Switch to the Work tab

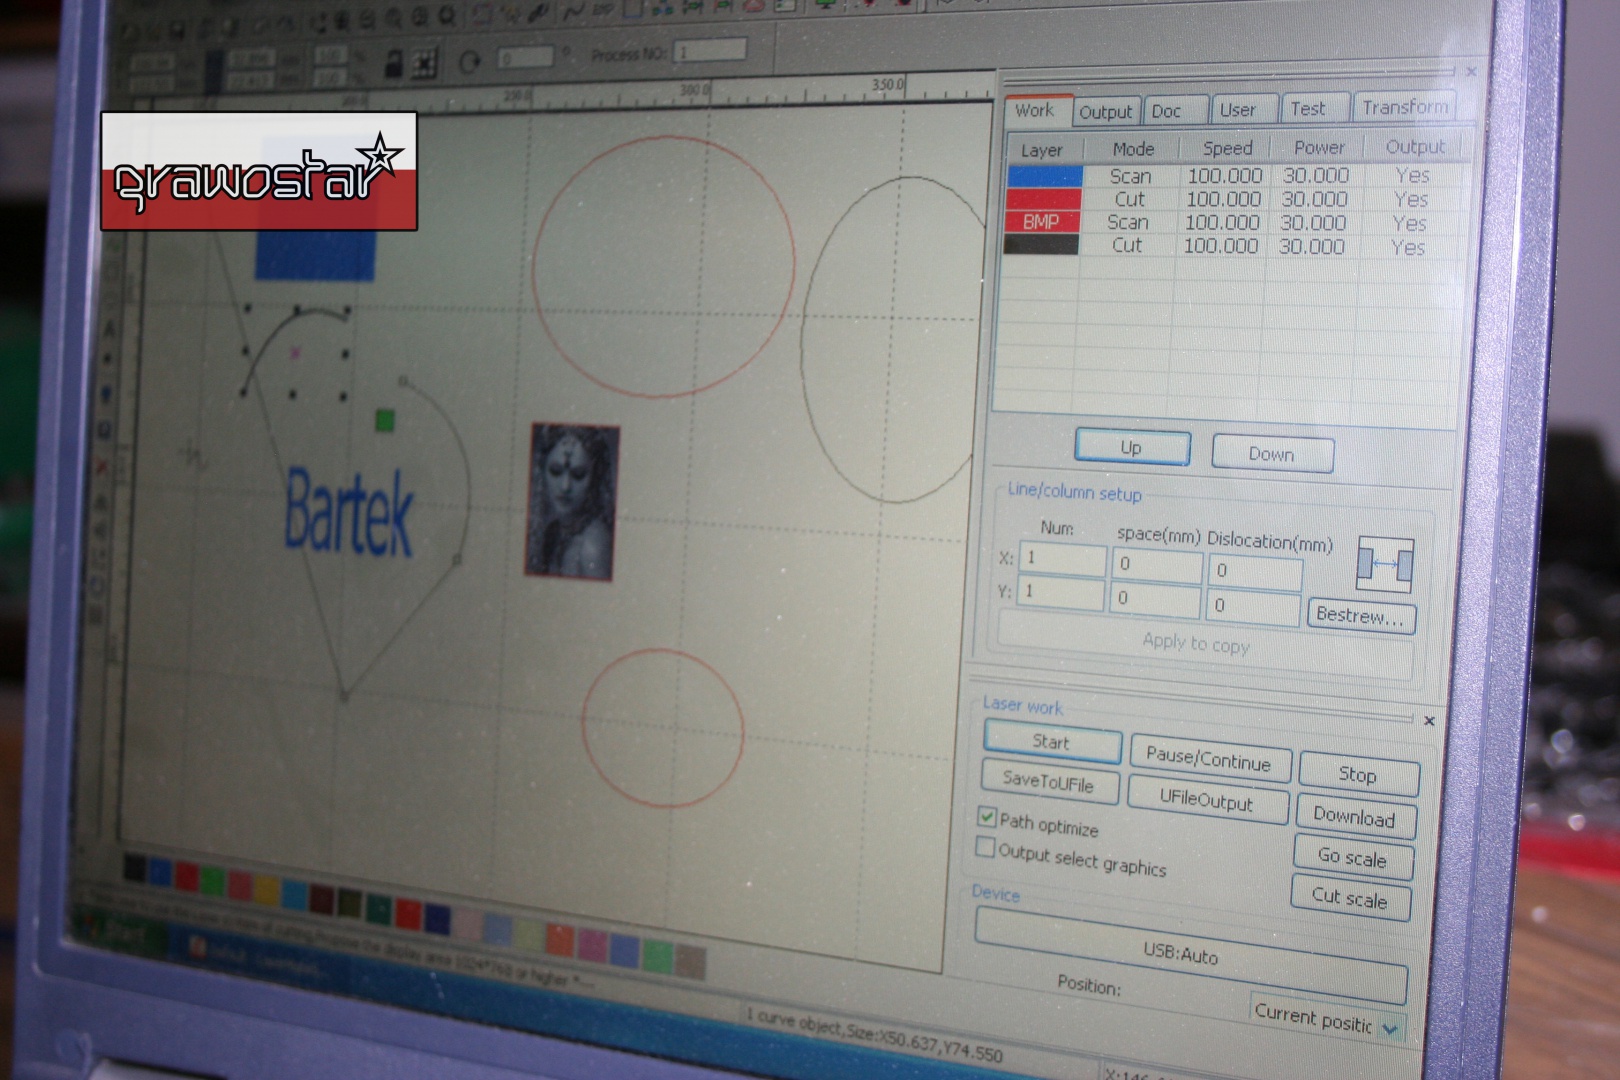1035,111
